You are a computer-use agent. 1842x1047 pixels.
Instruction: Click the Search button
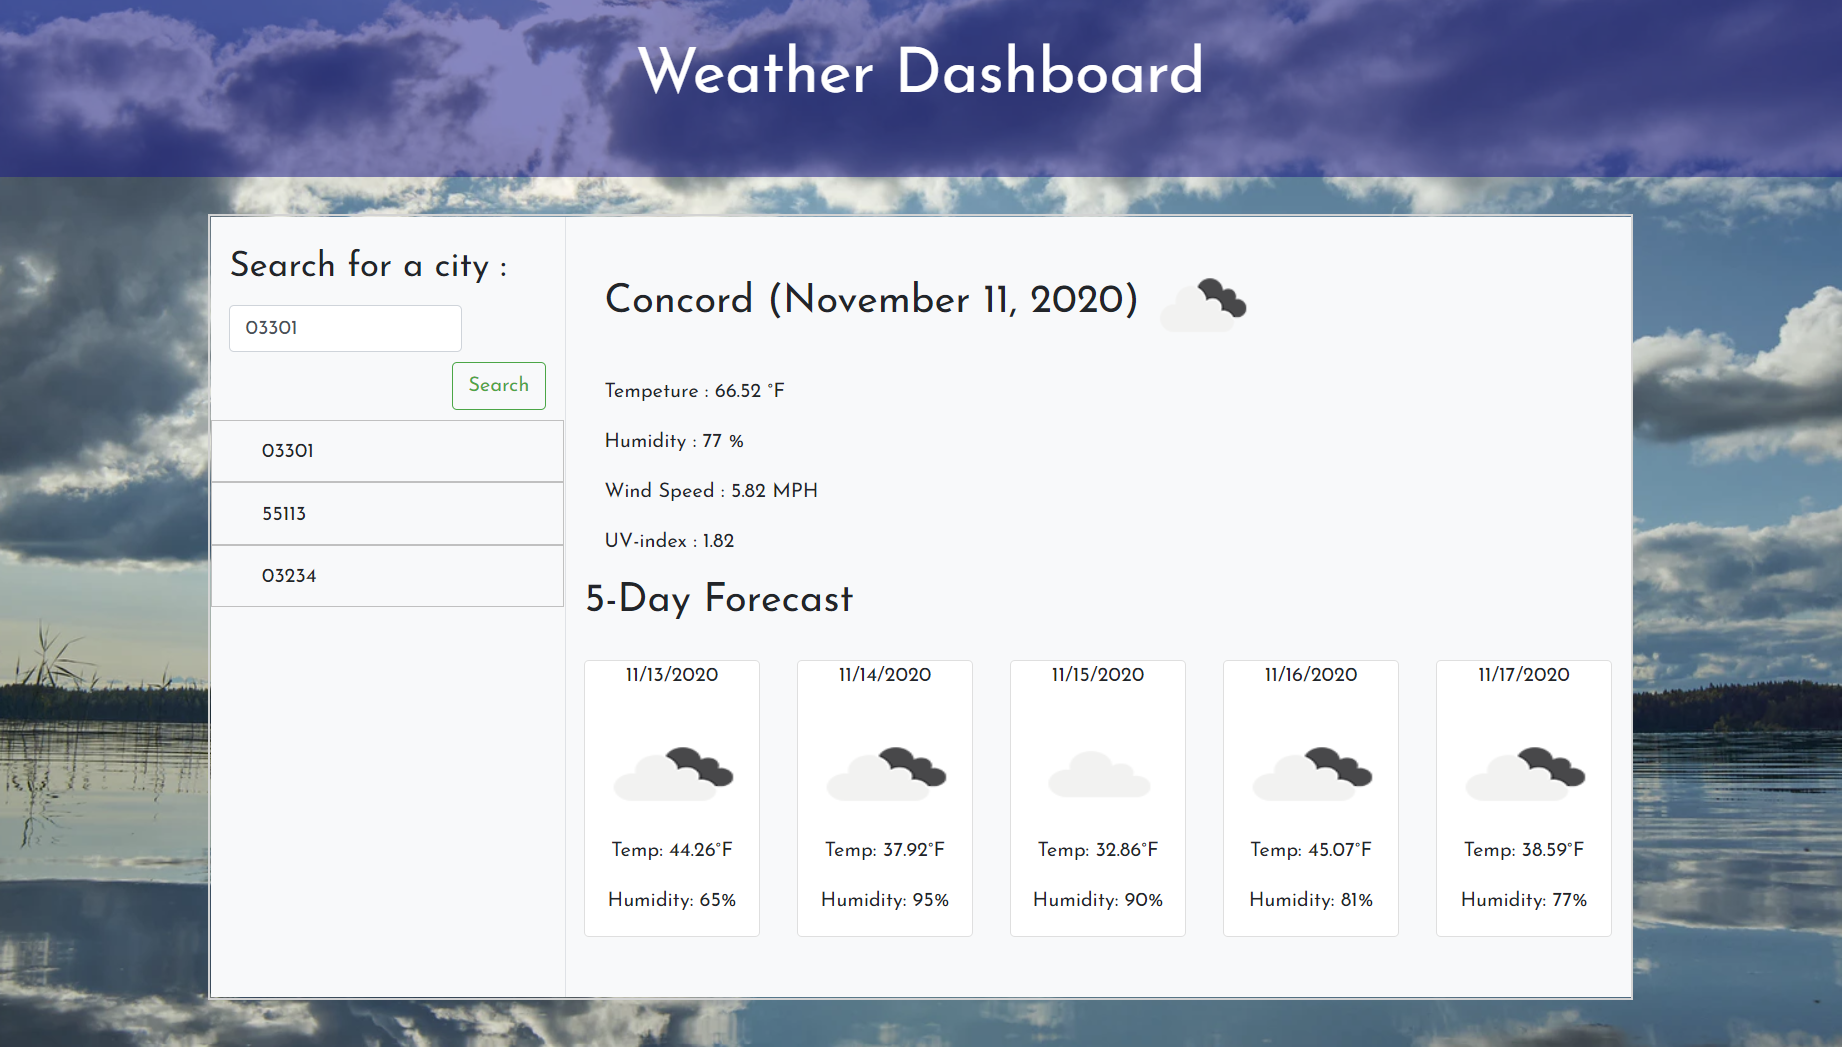click(x=498, y=385)
